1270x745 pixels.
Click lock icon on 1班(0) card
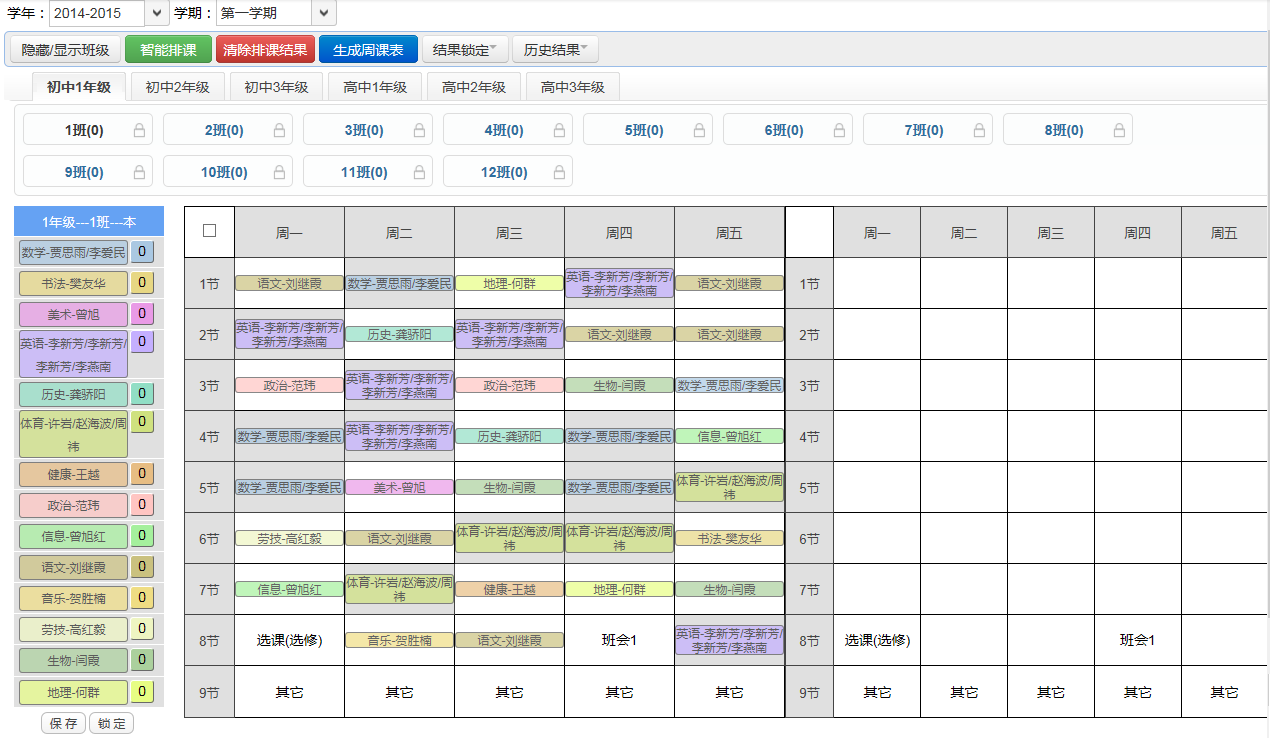[x=139, y=130]
